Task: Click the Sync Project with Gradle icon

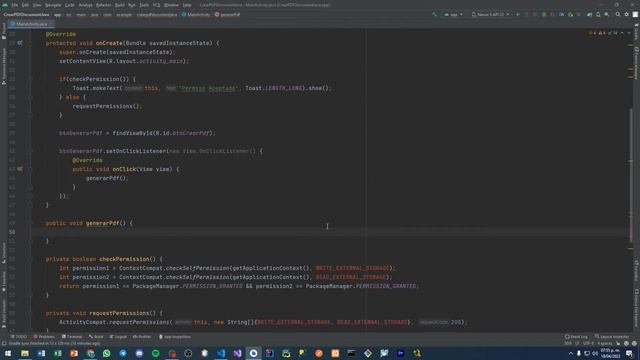Action: point(589,14)
